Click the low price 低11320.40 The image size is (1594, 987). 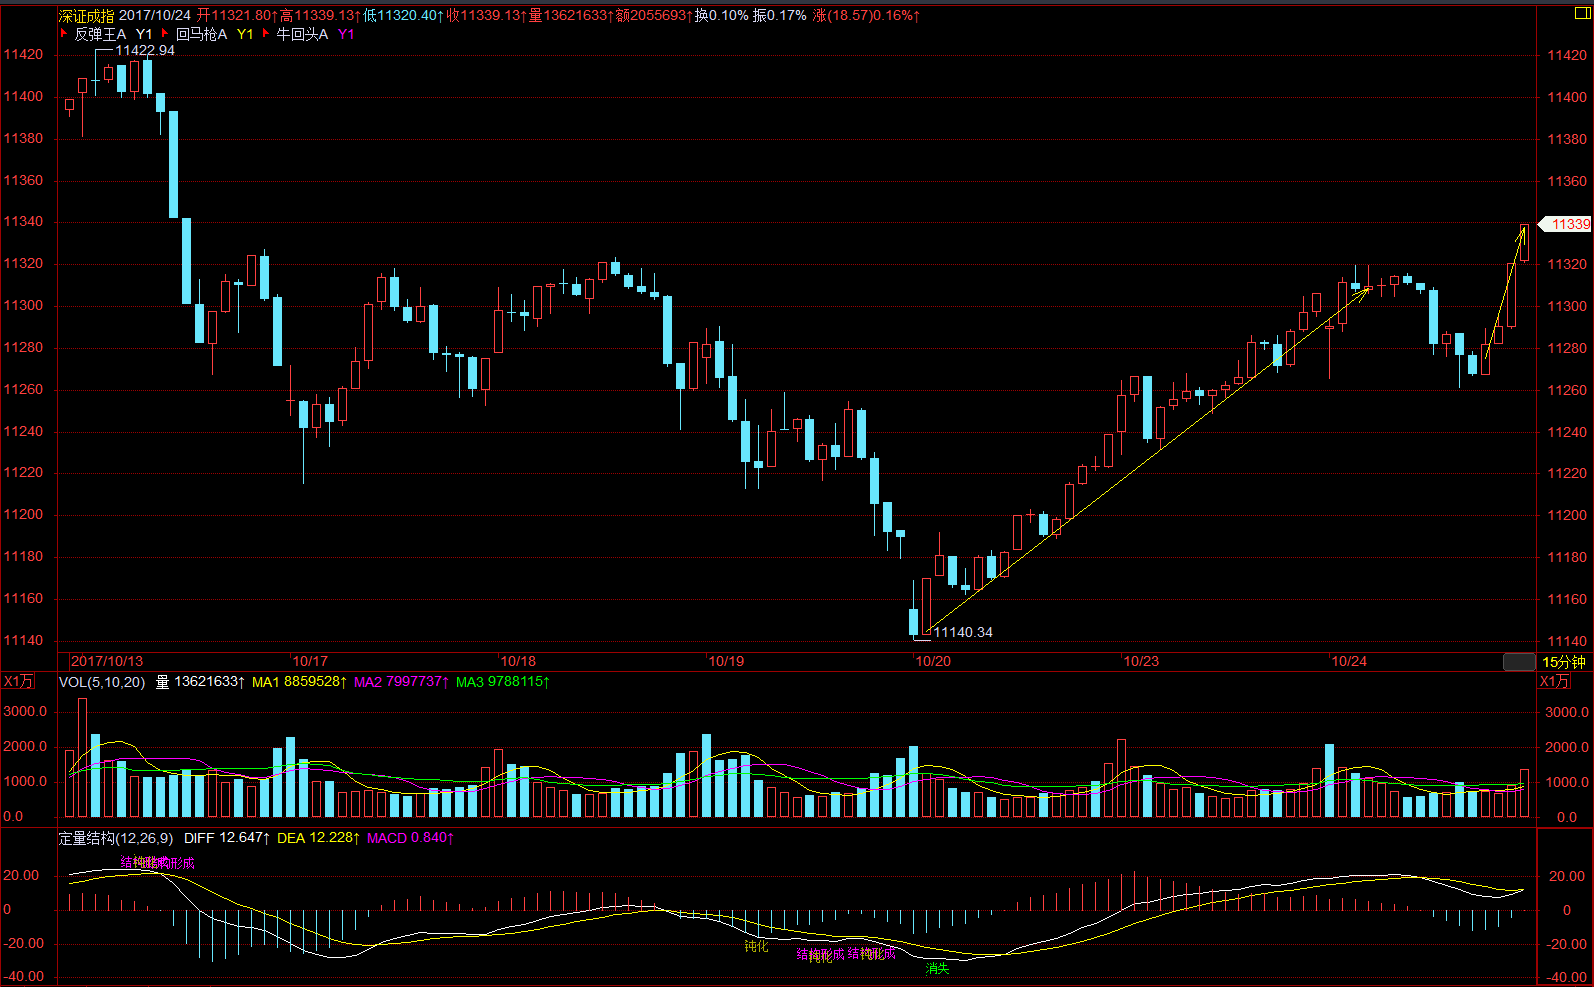pyautogui.click(x=404, y=16)
